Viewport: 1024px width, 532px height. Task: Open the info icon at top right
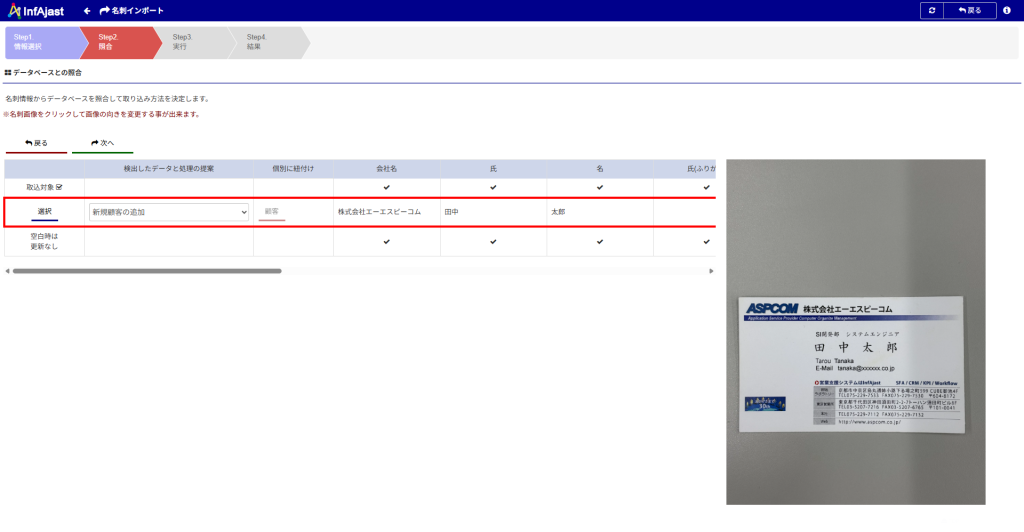pos(1006,10)
